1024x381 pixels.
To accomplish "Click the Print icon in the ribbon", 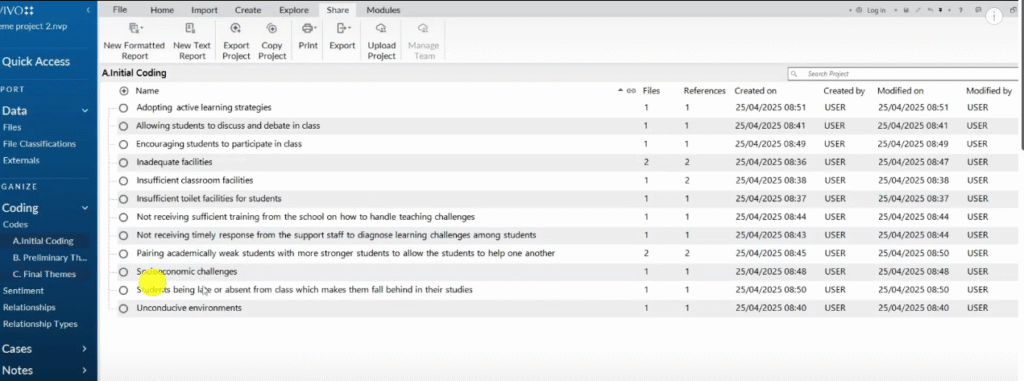I will click(x=308, y=28).
